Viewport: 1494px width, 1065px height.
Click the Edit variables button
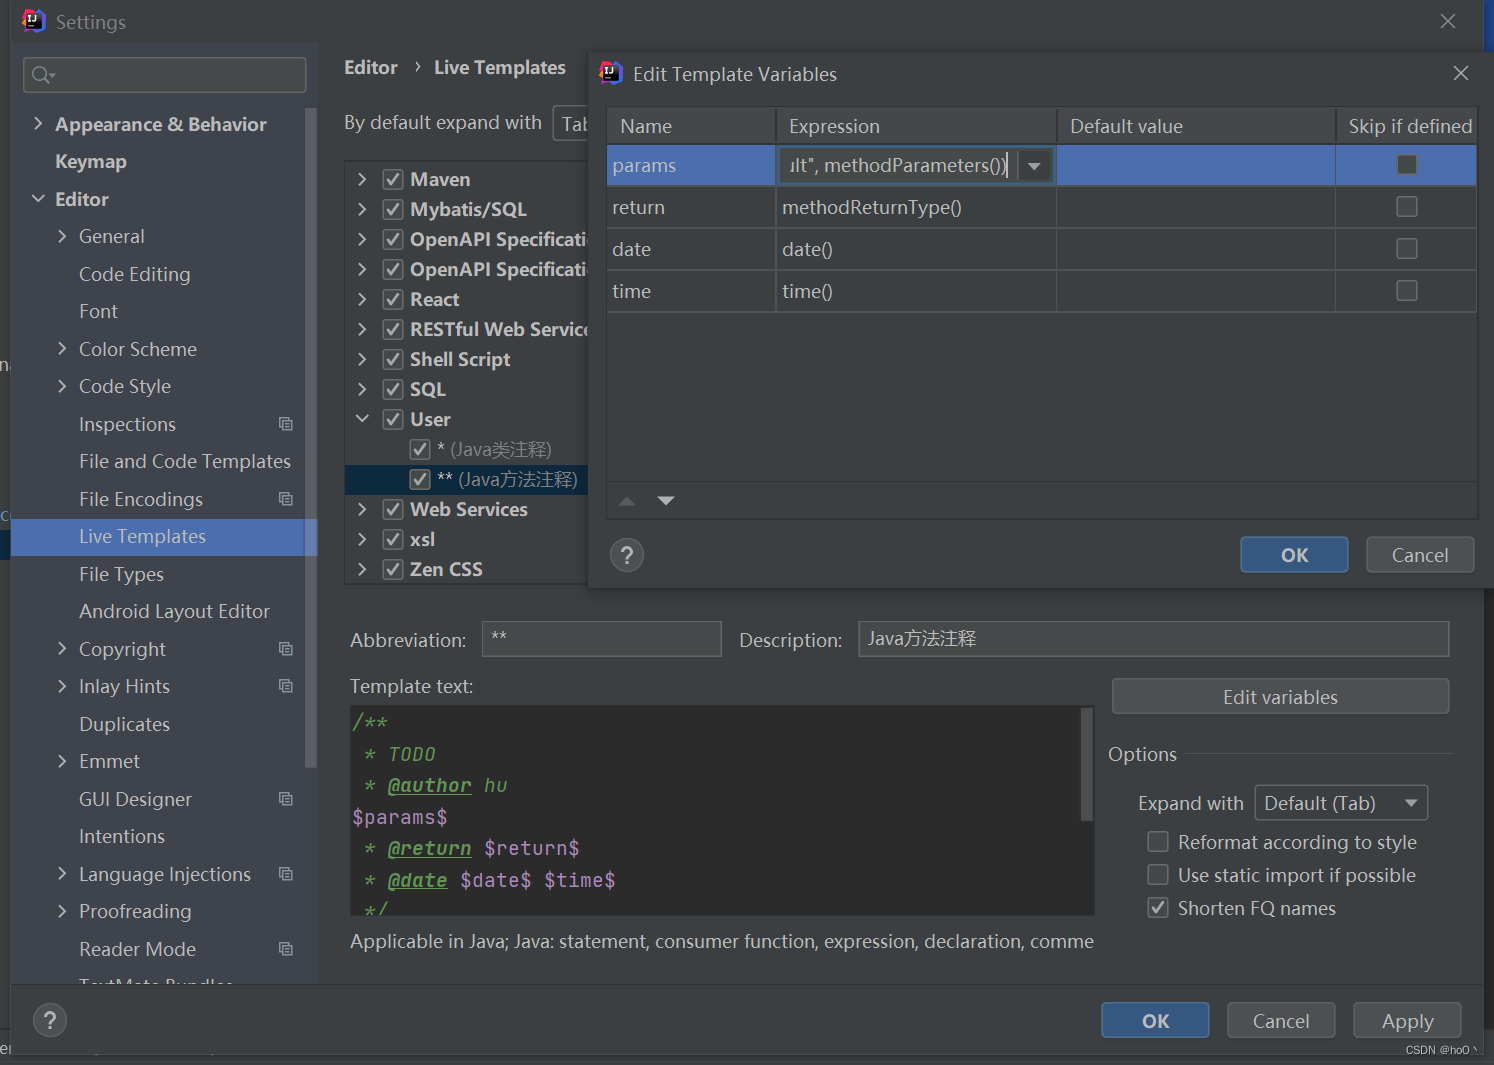point(1280,697)
